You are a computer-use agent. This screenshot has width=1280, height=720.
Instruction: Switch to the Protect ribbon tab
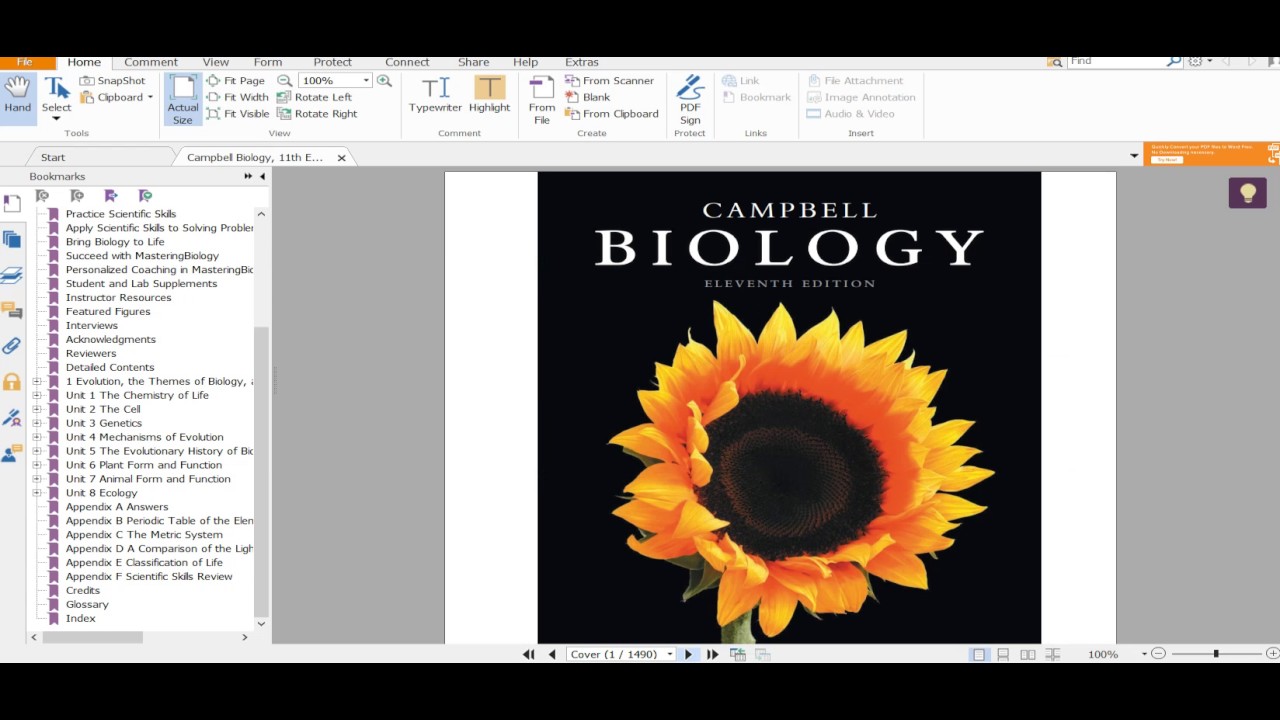pos(332,62)
